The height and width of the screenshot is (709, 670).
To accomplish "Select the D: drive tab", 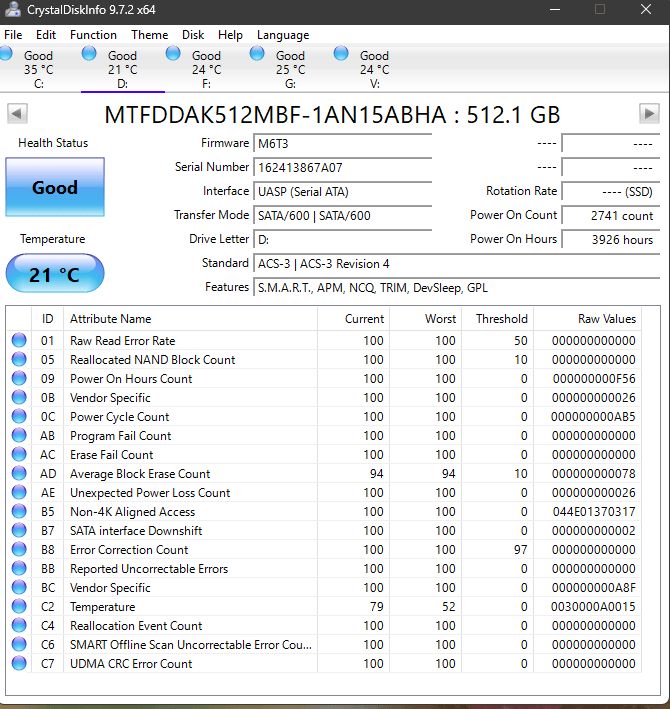I will 123,68.
